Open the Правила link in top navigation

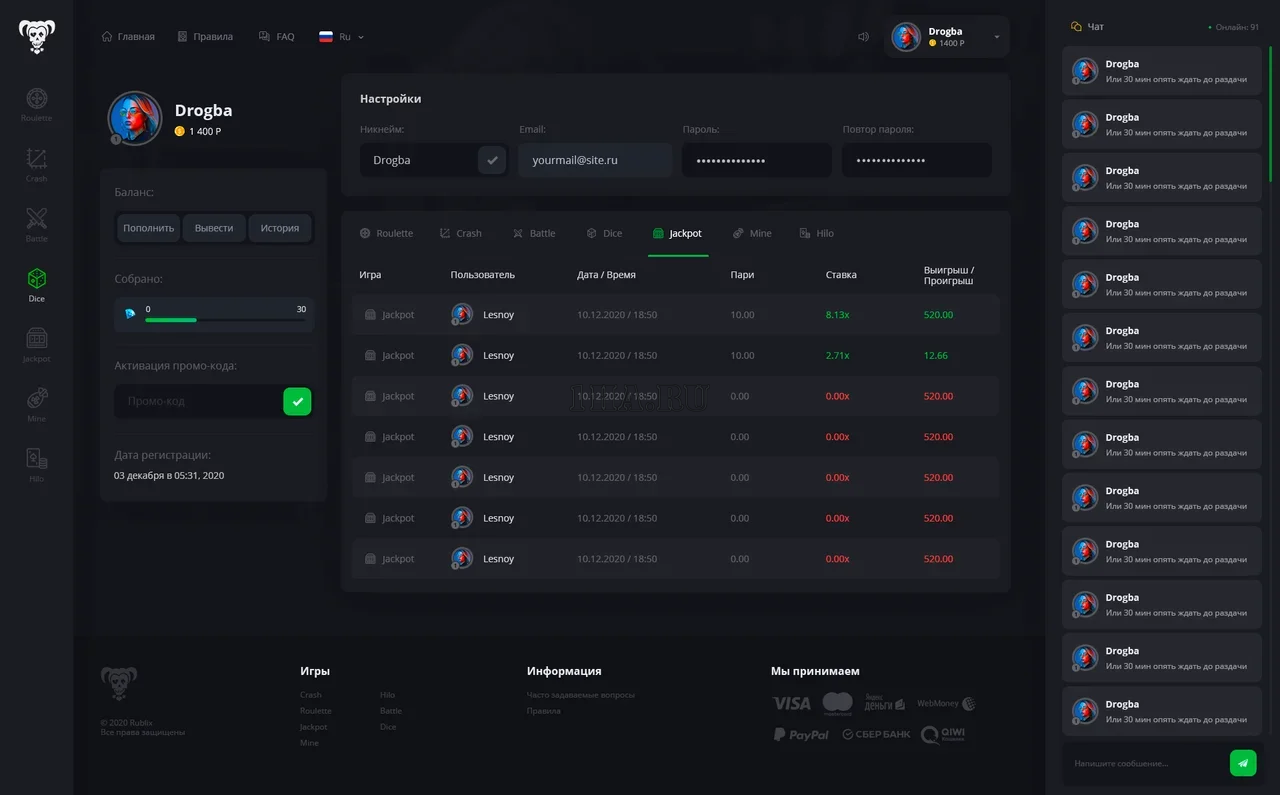pyautogui.click(x=205, y=37)
